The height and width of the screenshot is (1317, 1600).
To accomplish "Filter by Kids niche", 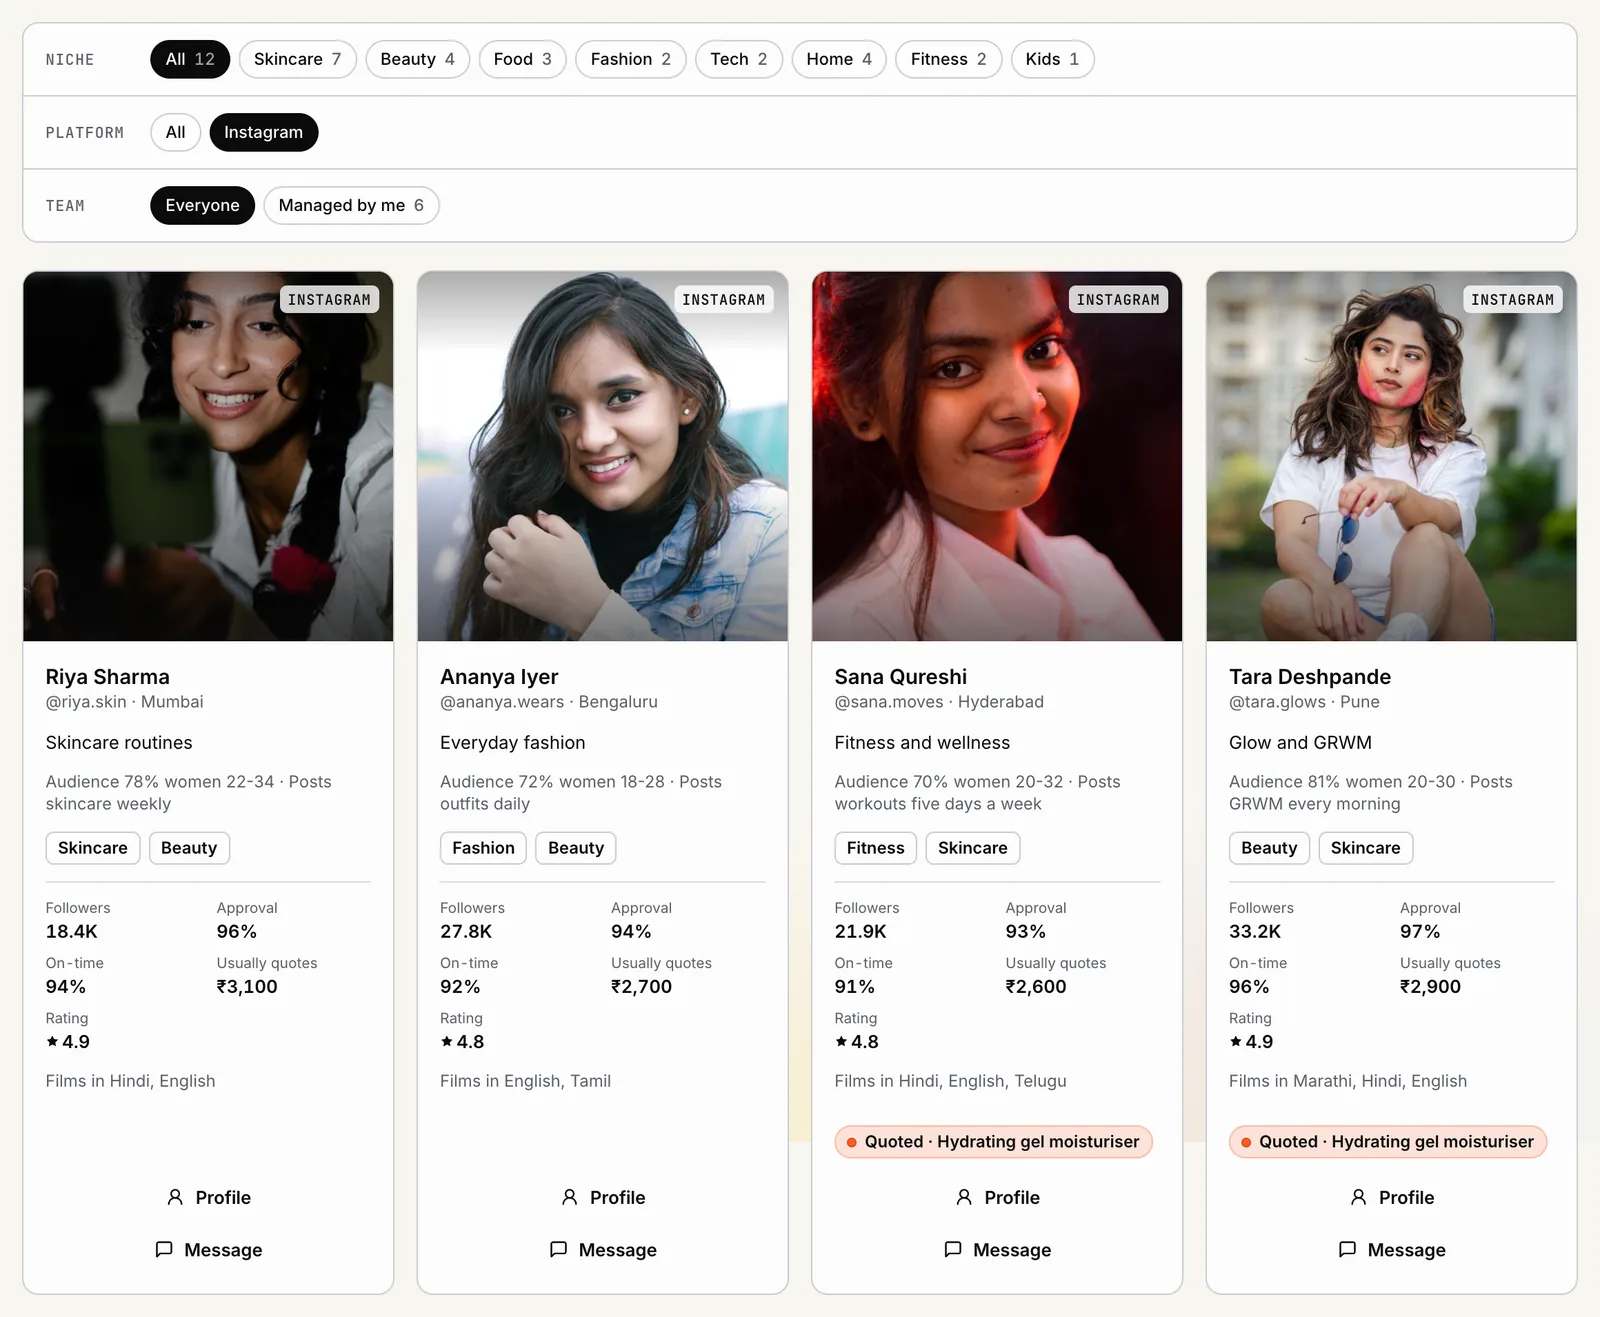I will click(1052, 59).
